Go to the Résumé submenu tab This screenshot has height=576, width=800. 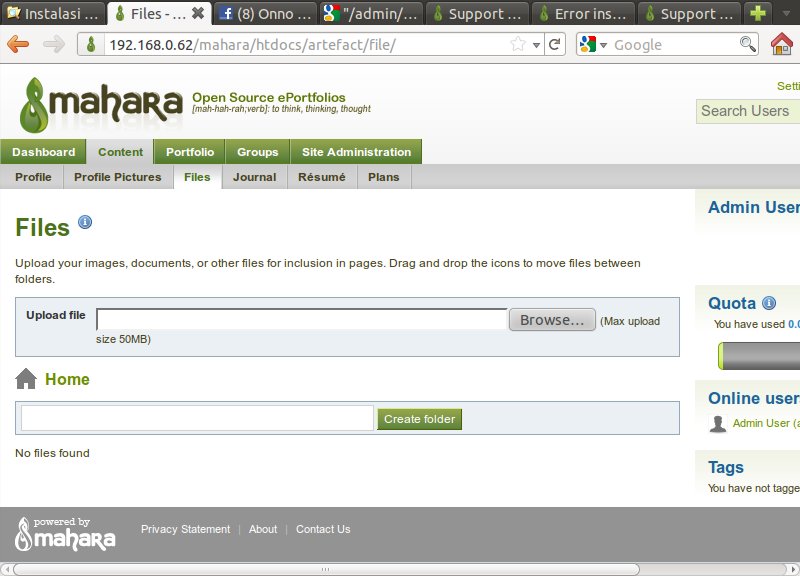322,177
